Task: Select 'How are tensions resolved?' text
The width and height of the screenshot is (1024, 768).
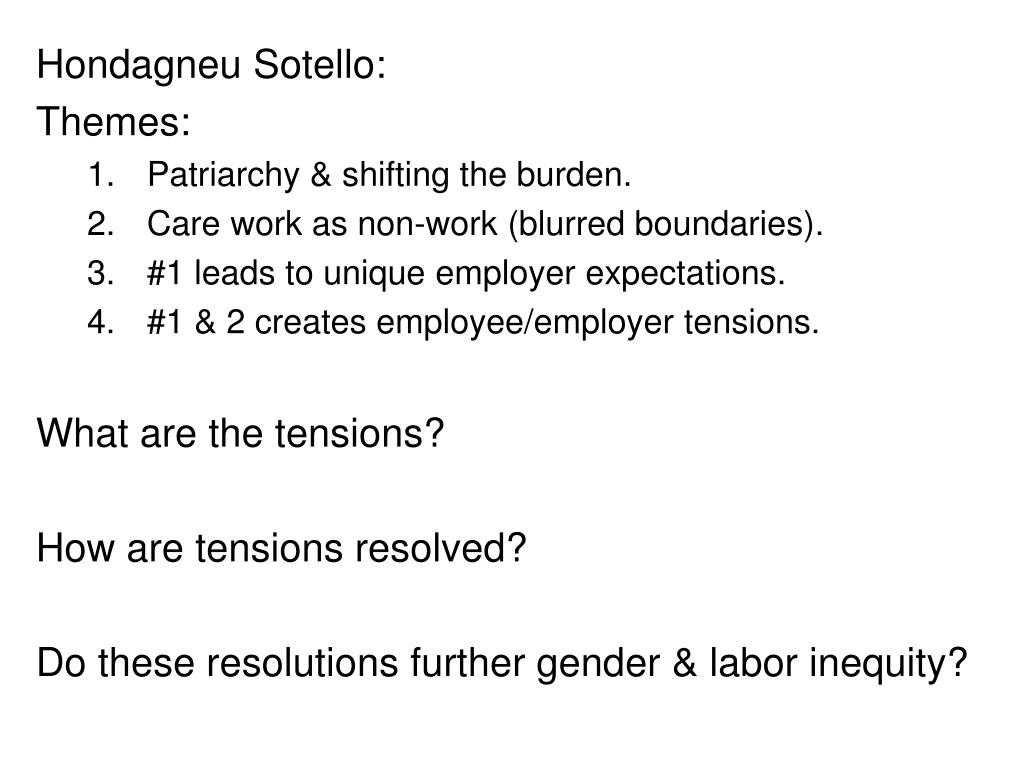Action: (281, 548)
